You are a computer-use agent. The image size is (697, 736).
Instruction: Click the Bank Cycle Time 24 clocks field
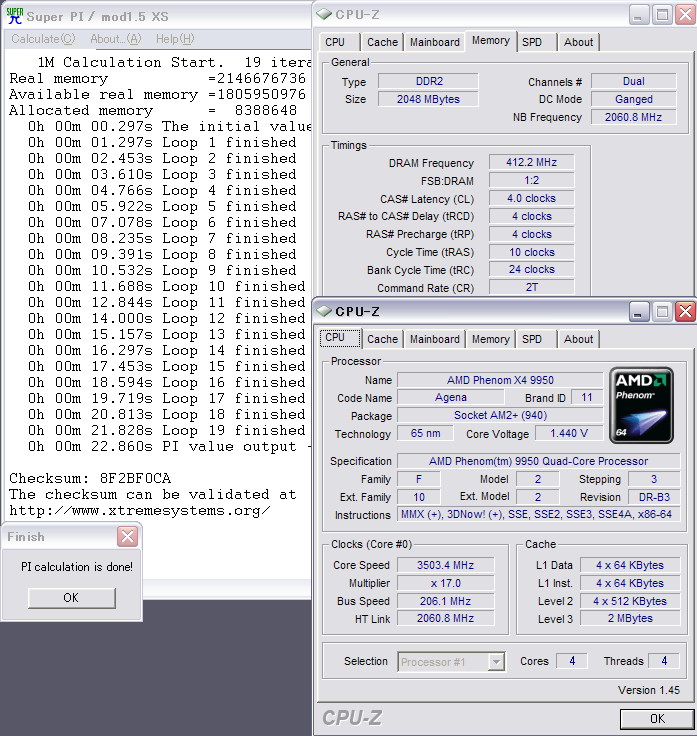(531, 269)
